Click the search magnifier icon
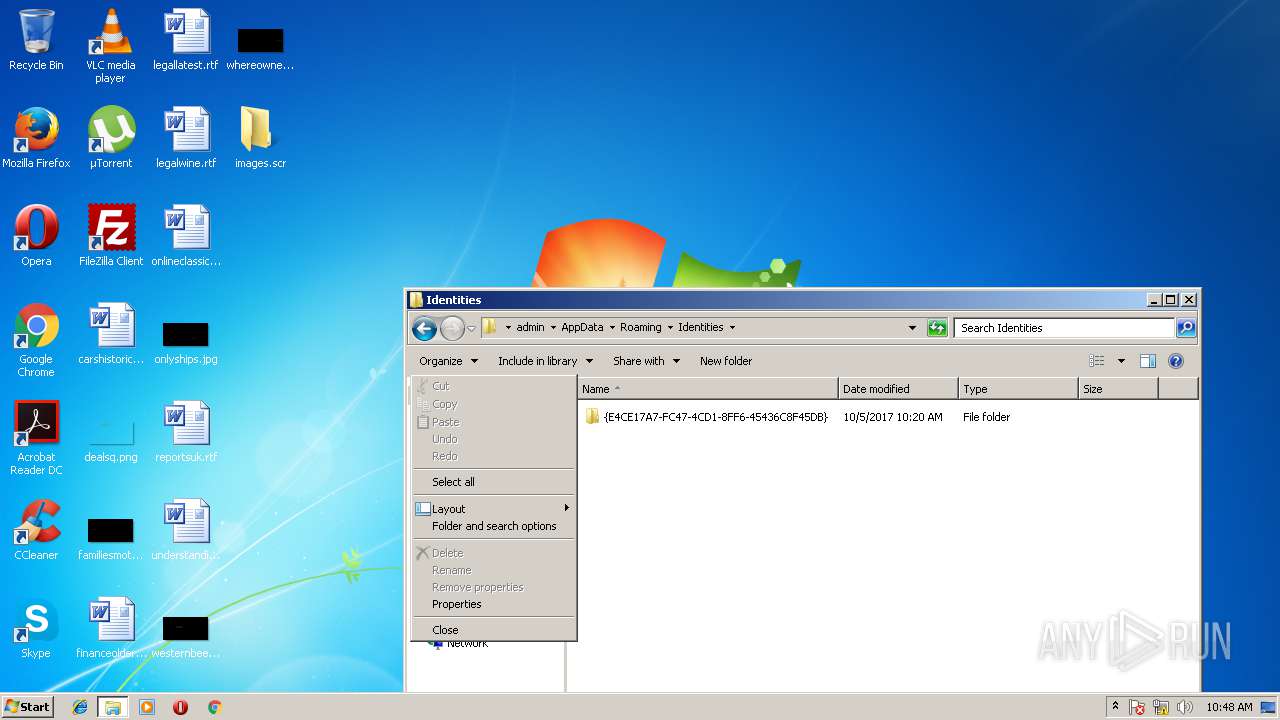The image size is (1280, 720). click(1185, 328)
